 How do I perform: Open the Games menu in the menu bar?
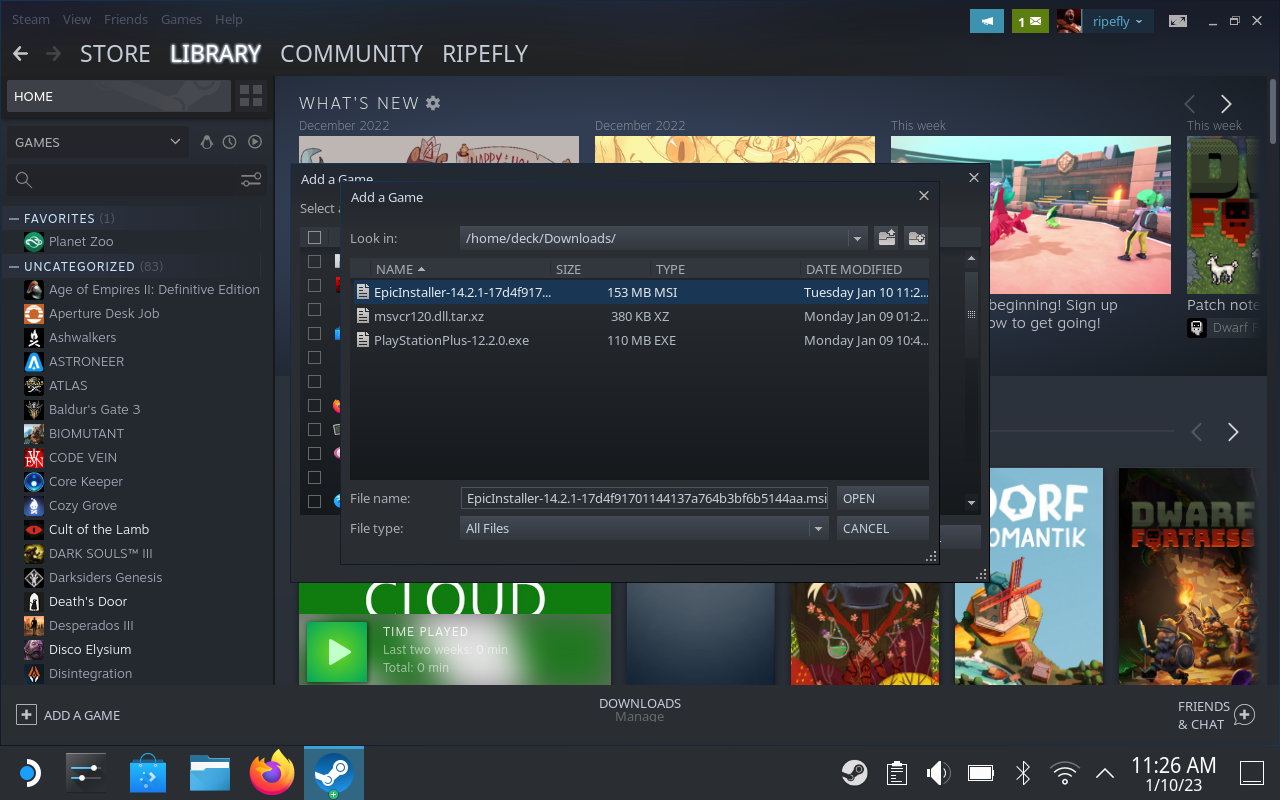pyautogui.click(x=181, y=19)
